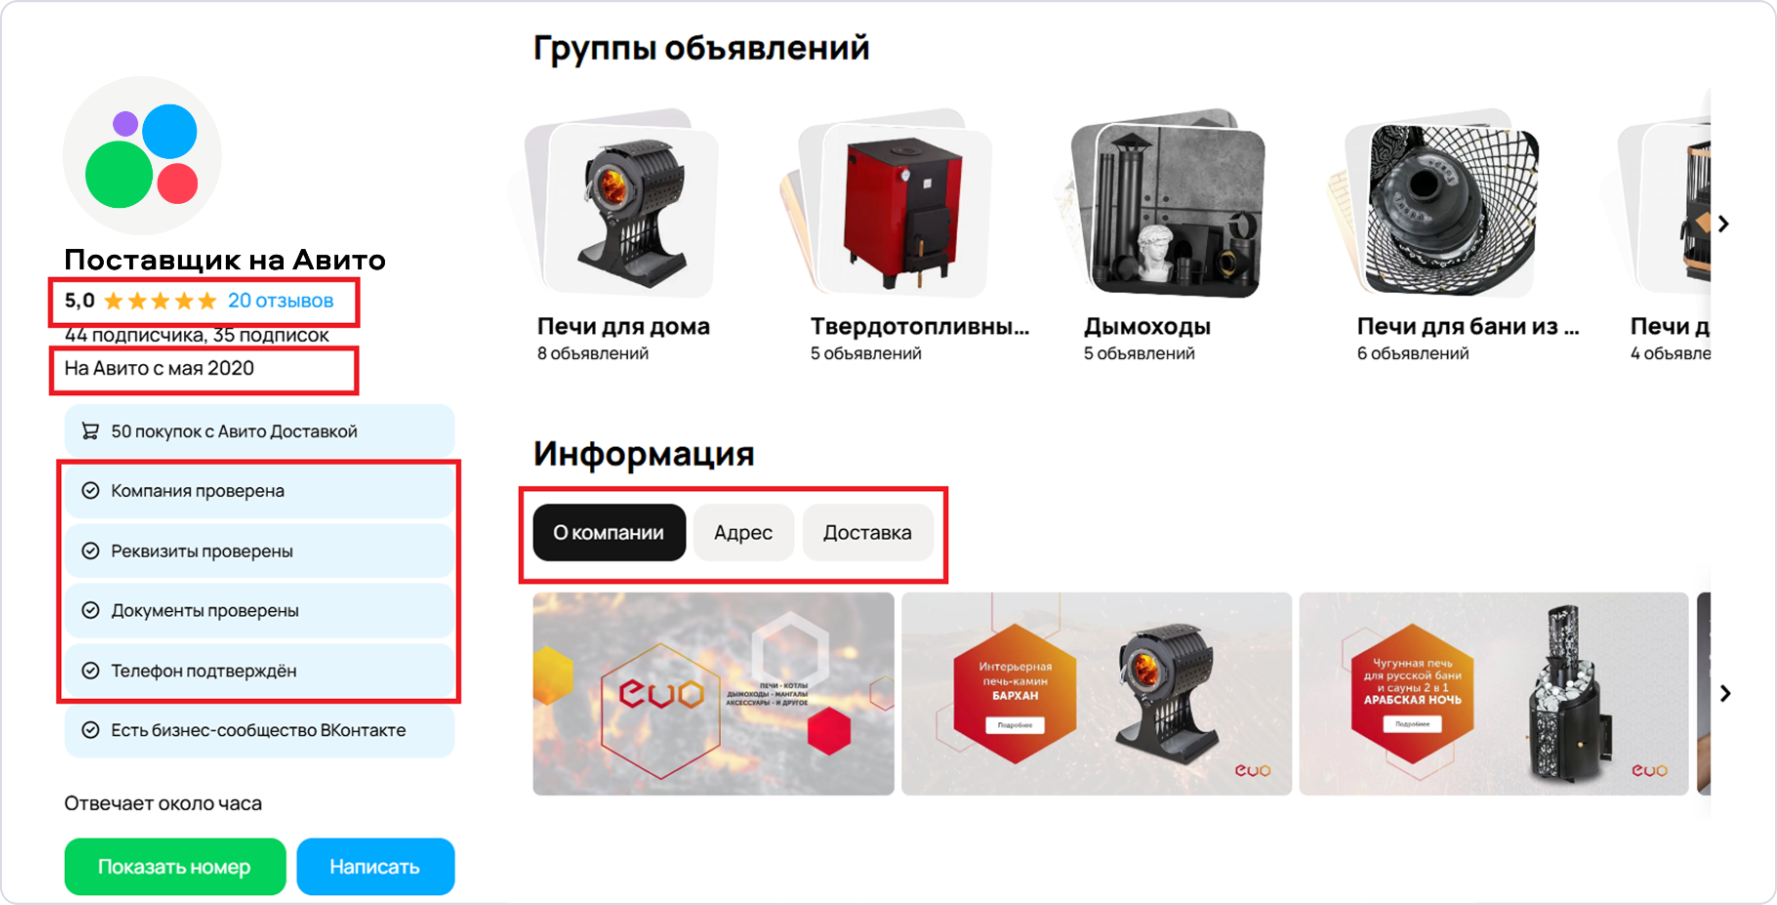Show next company banner with the chevron
This screenshot has height=905, width=1777.
[1725, 693]
